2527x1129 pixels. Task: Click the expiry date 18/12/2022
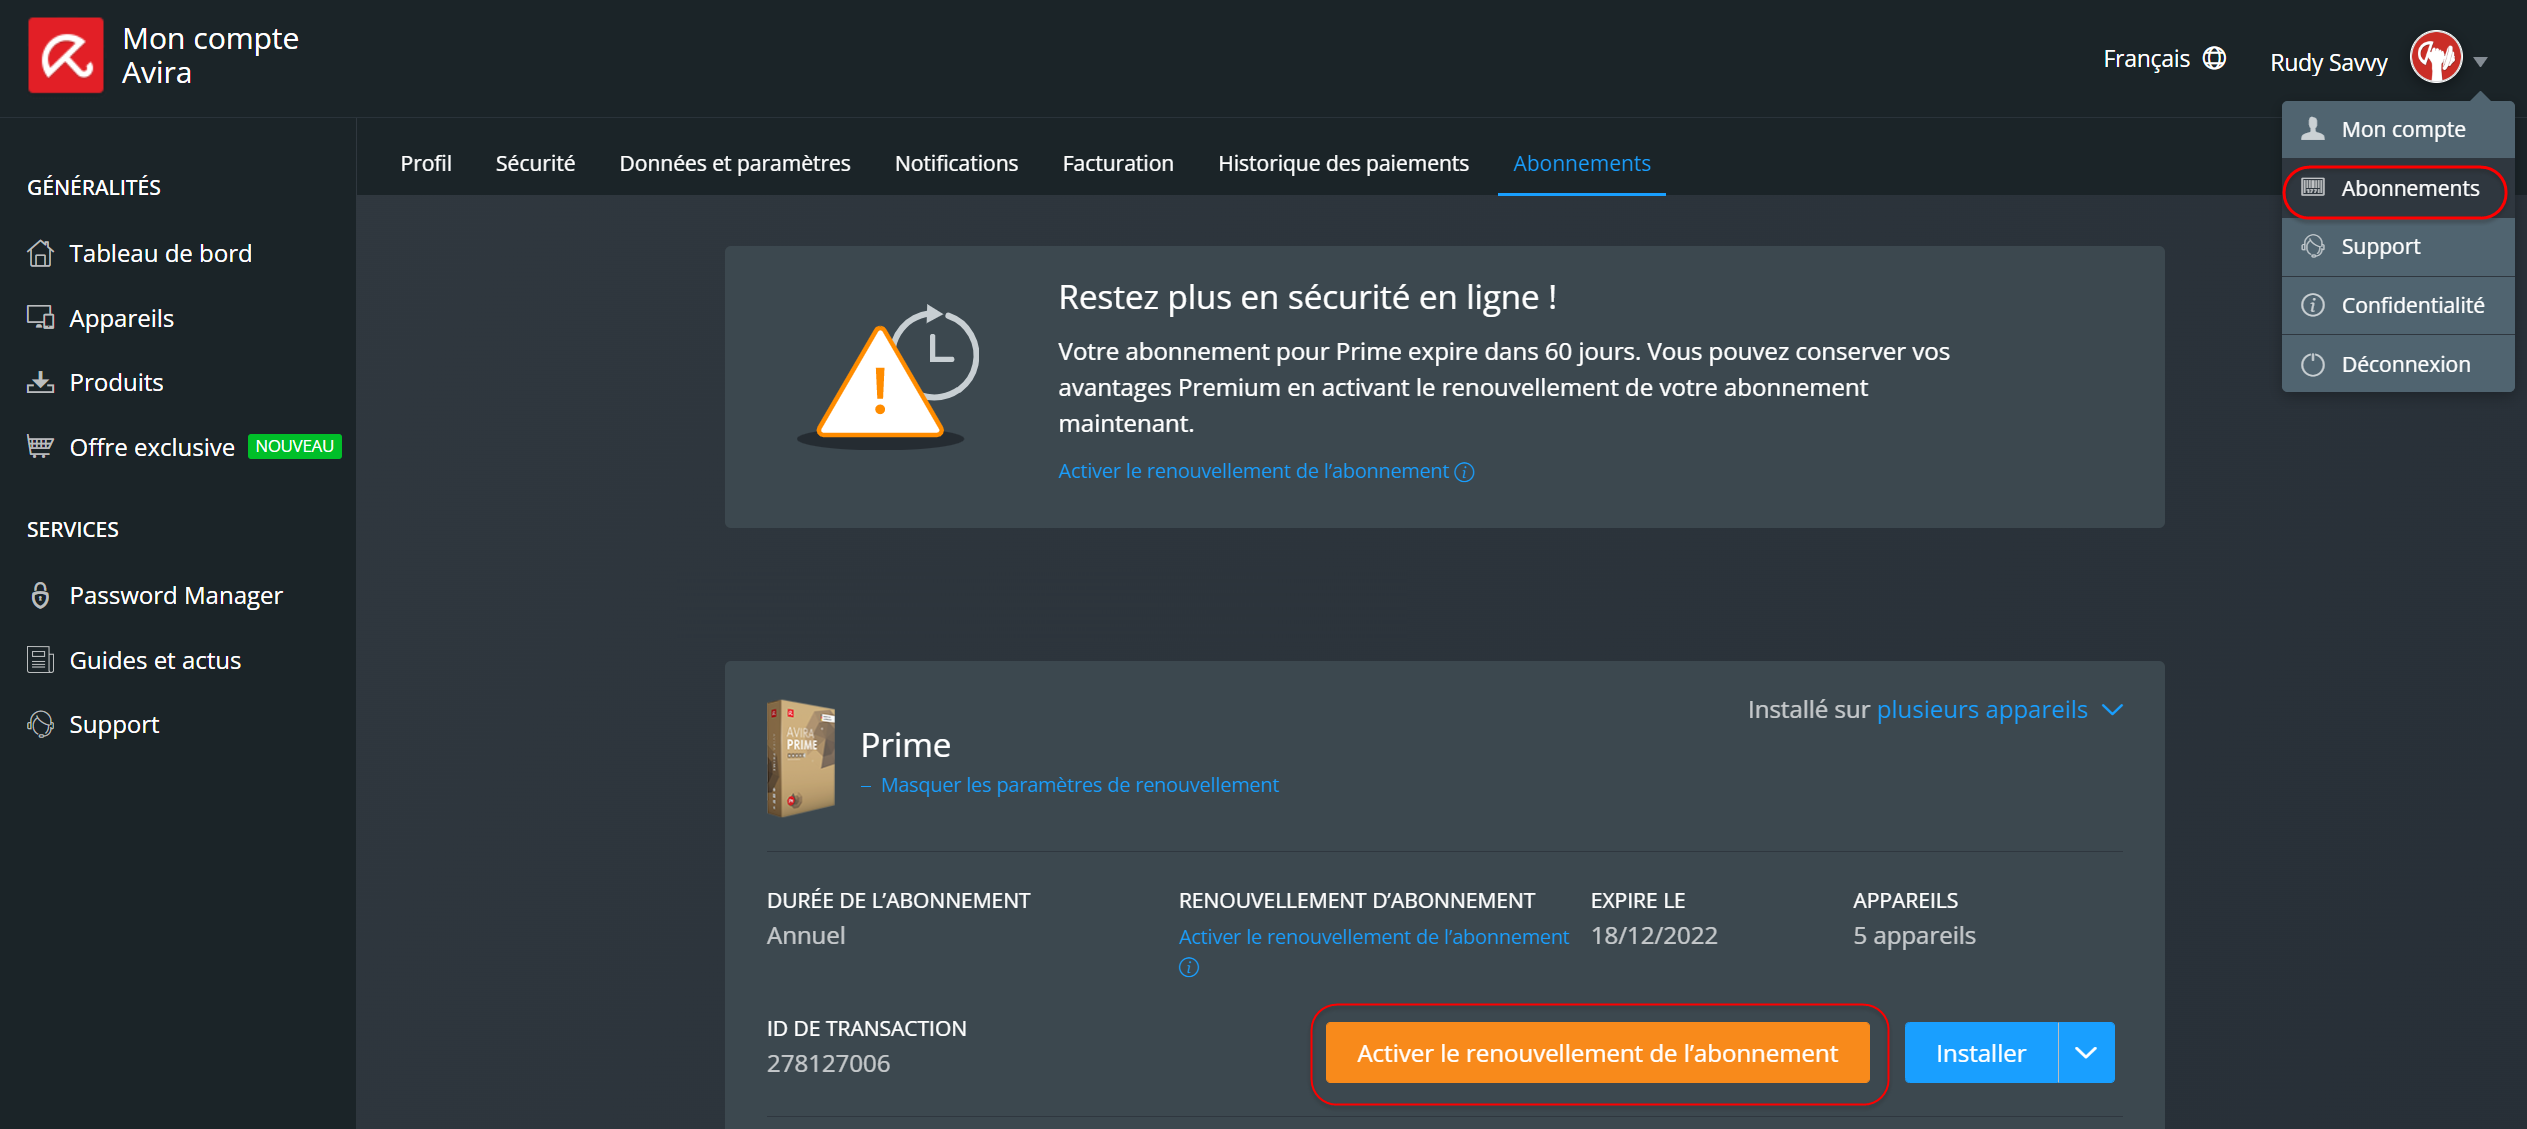(1654, 935)
